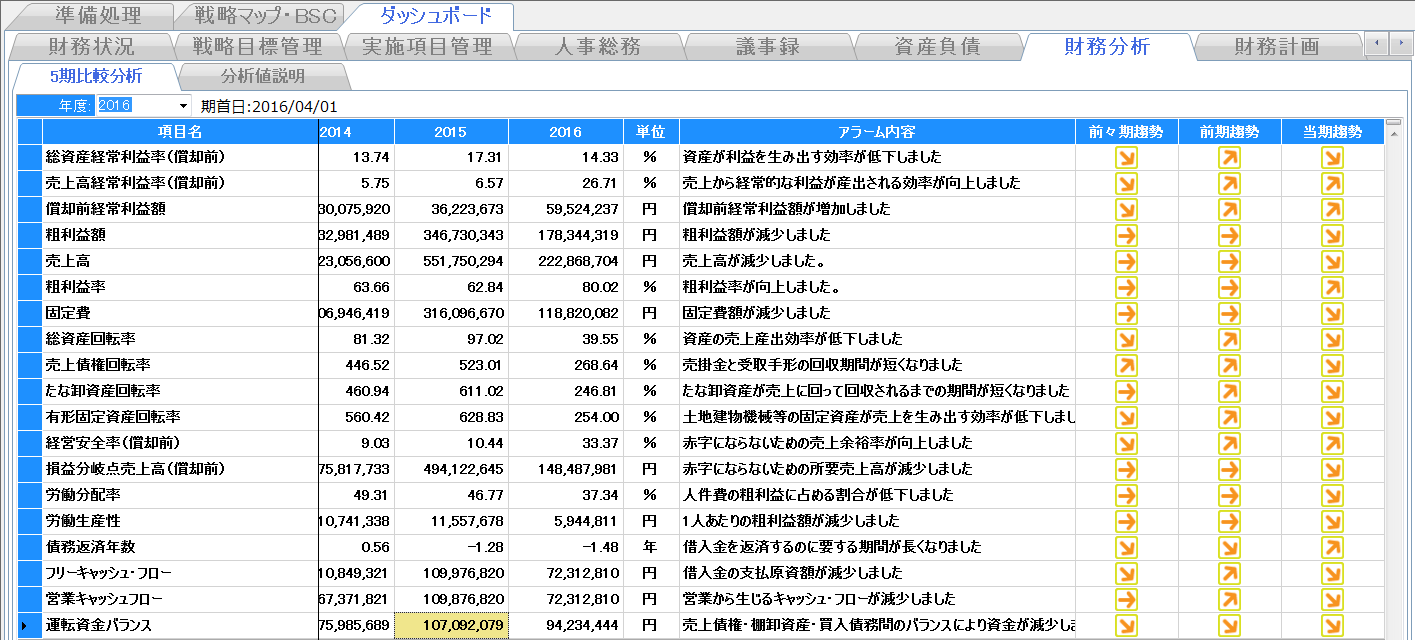Click 前期趨勢 arrow icon for 総資産回転率 row
Image resolution: width=1415 pixels, height=640 pixels.
[1229, 340]
